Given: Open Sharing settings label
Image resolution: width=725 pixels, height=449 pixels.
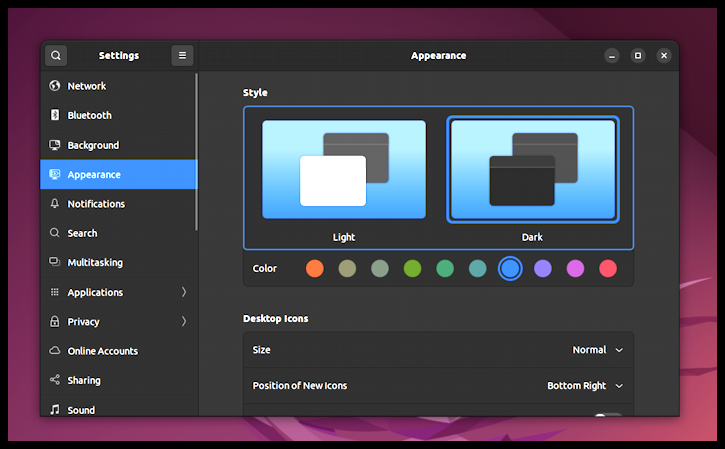Looking at the screenshot, I should tap(84, 380).
